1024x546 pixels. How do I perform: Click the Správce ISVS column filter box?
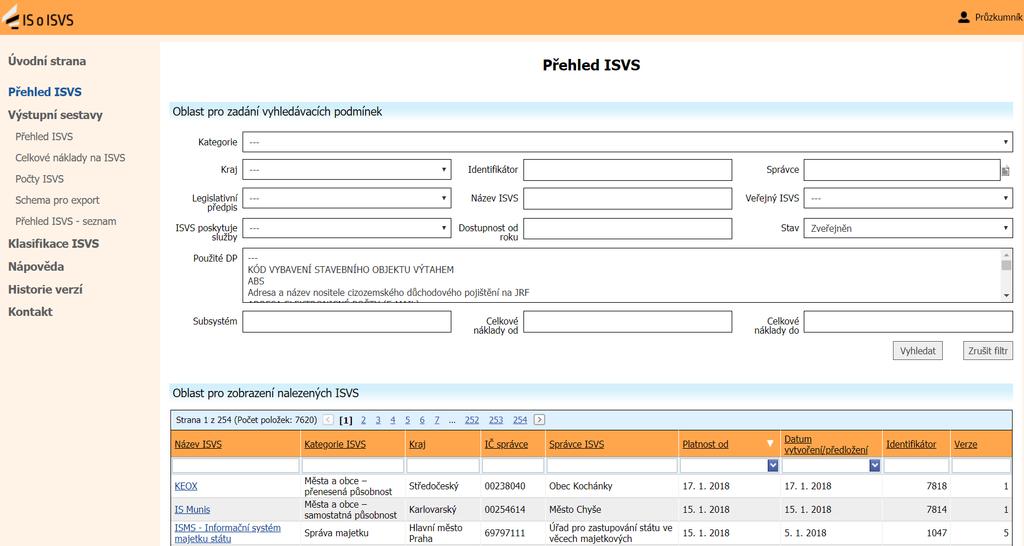coord(612,465)
